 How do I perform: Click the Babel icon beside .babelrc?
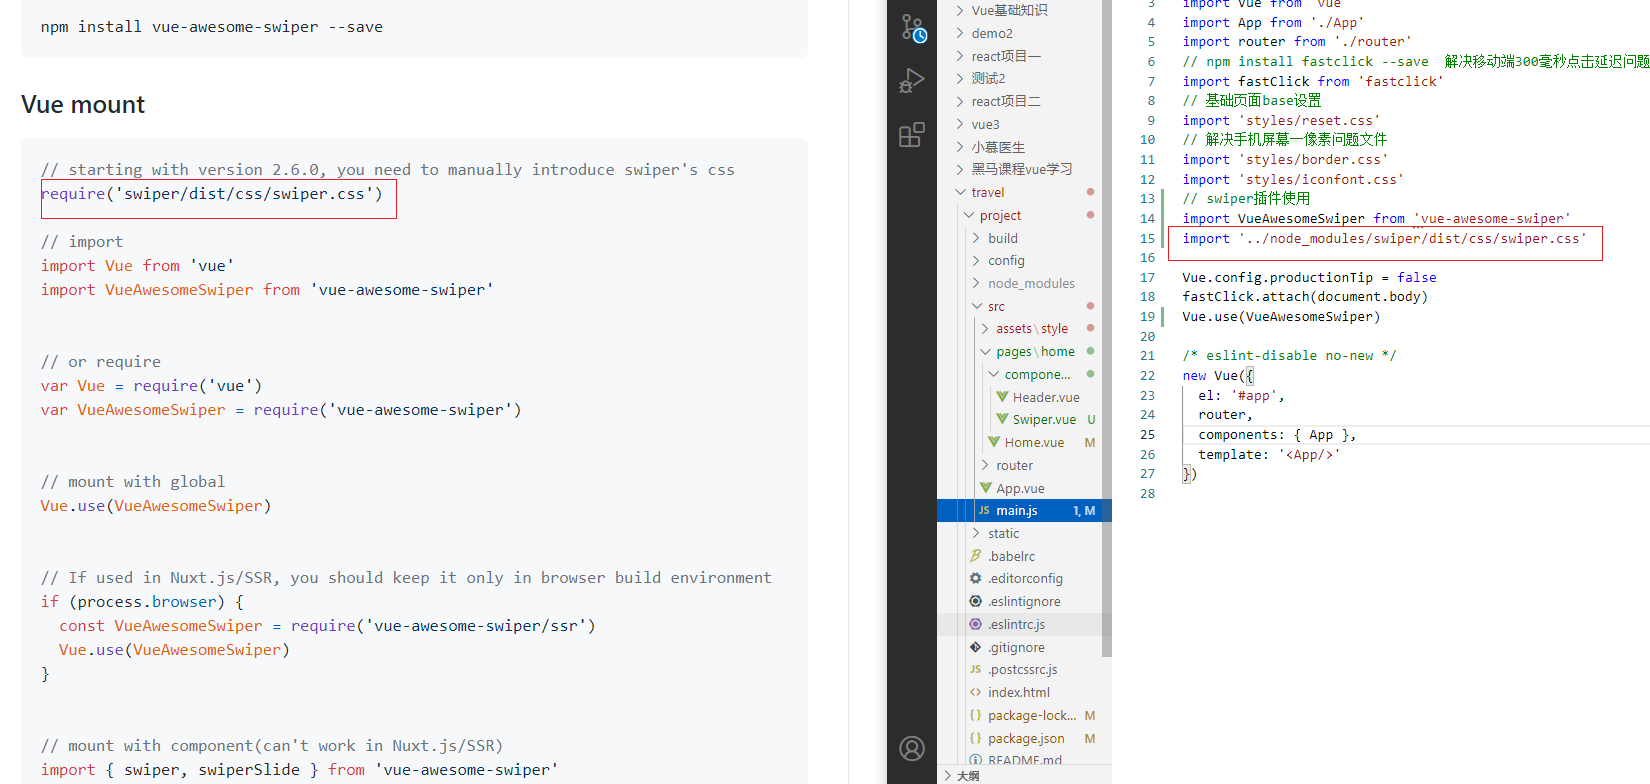coord(976,556)
